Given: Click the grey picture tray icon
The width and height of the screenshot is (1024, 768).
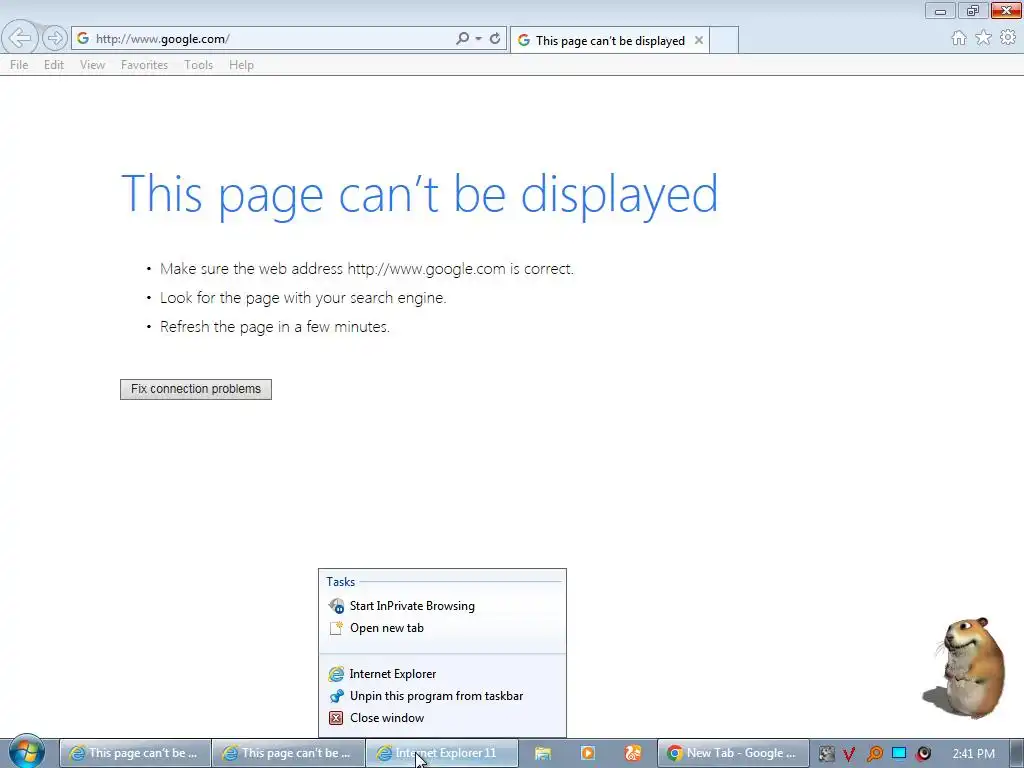Looking at the screenshot, I should click(827, 754).
